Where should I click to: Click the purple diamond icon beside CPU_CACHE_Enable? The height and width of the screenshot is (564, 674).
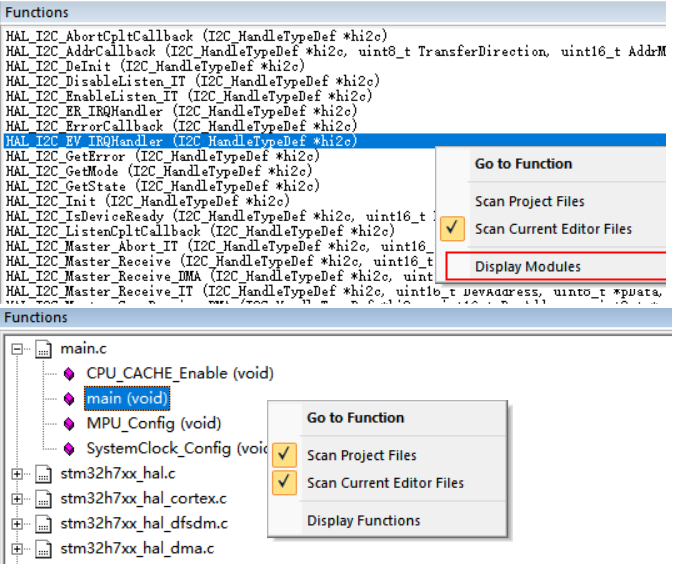click(x=69, y=373)
